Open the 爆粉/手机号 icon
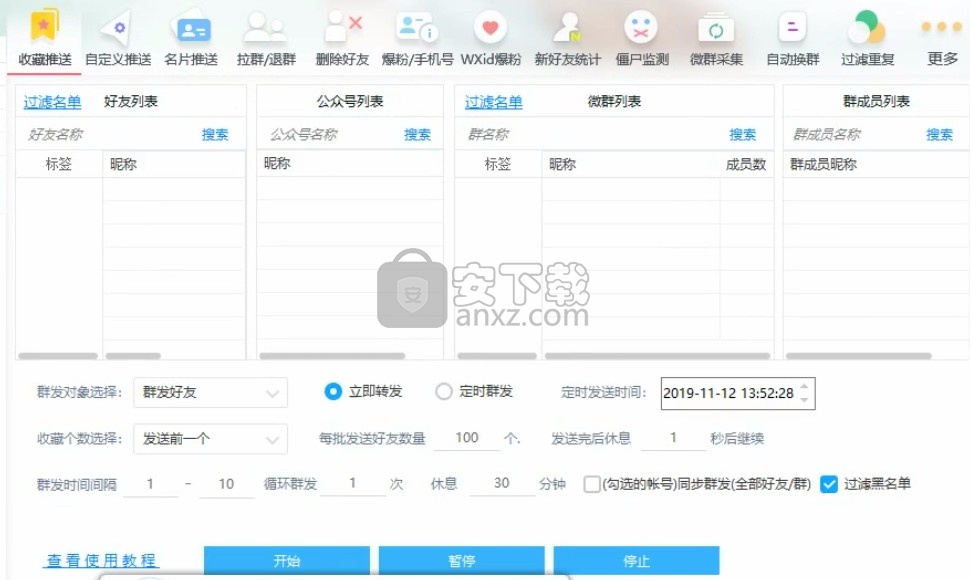970x580 pixels. [417, 28]
